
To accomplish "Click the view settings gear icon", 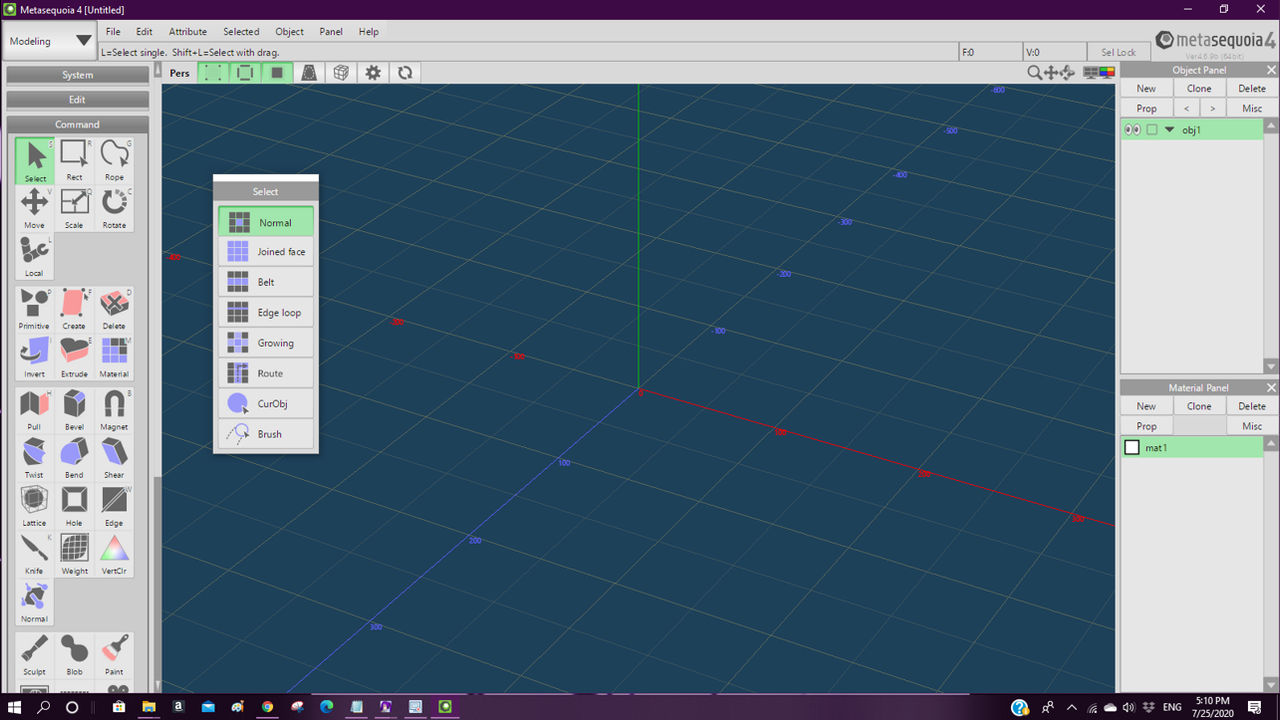I will click(x=373, y=72).
